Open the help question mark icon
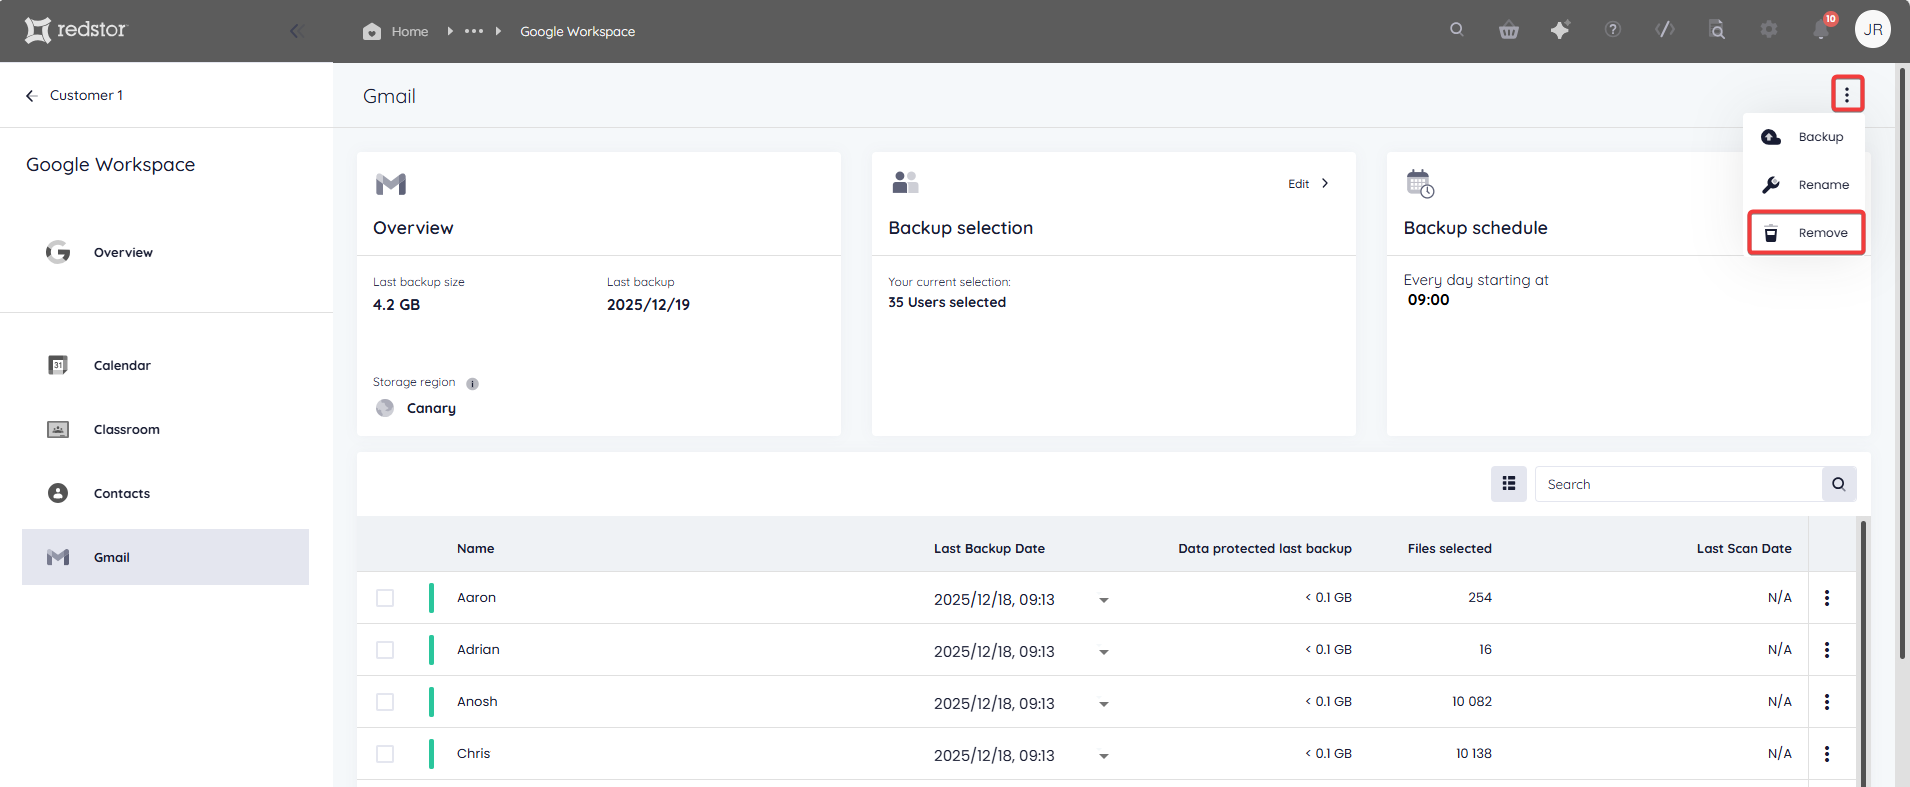 point(1612,30)
